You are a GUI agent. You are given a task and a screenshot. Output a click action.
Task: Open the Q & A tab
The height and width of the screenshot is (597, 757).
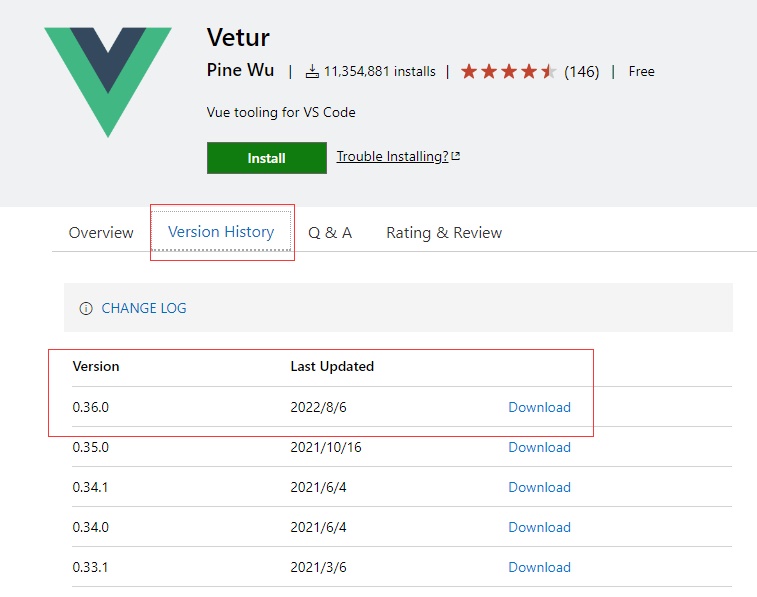pyautogui.click(x=330, y=233)
